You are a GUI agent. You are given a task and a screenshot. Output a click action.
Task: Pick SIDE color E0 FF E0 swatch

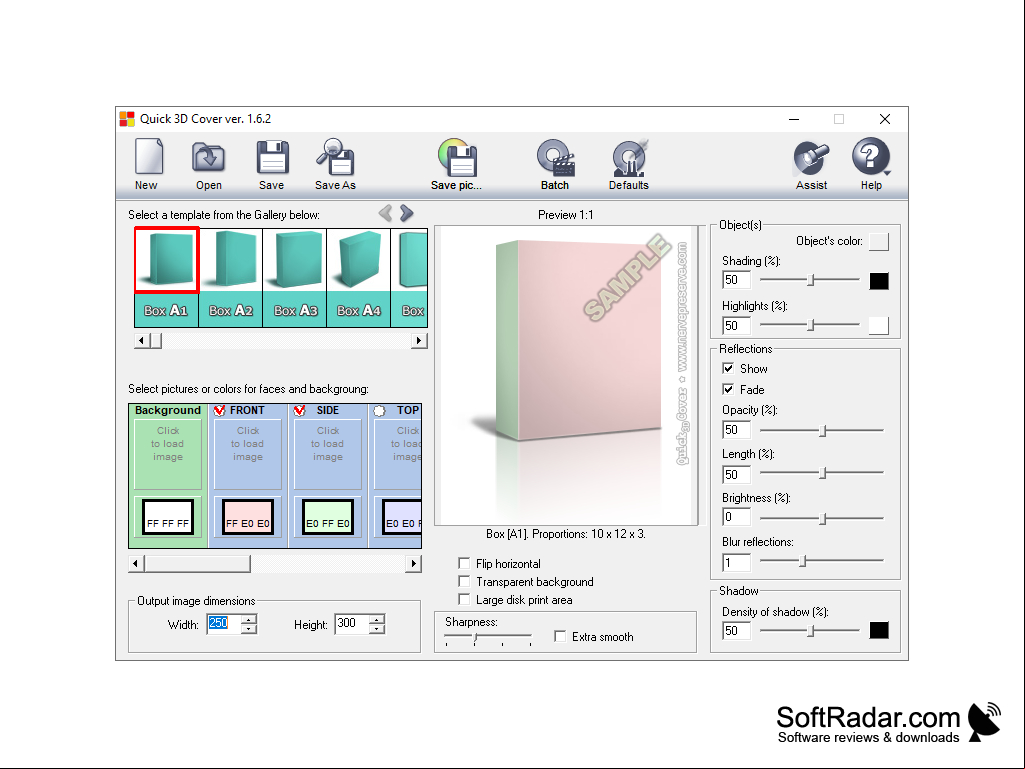pos(328,517)
